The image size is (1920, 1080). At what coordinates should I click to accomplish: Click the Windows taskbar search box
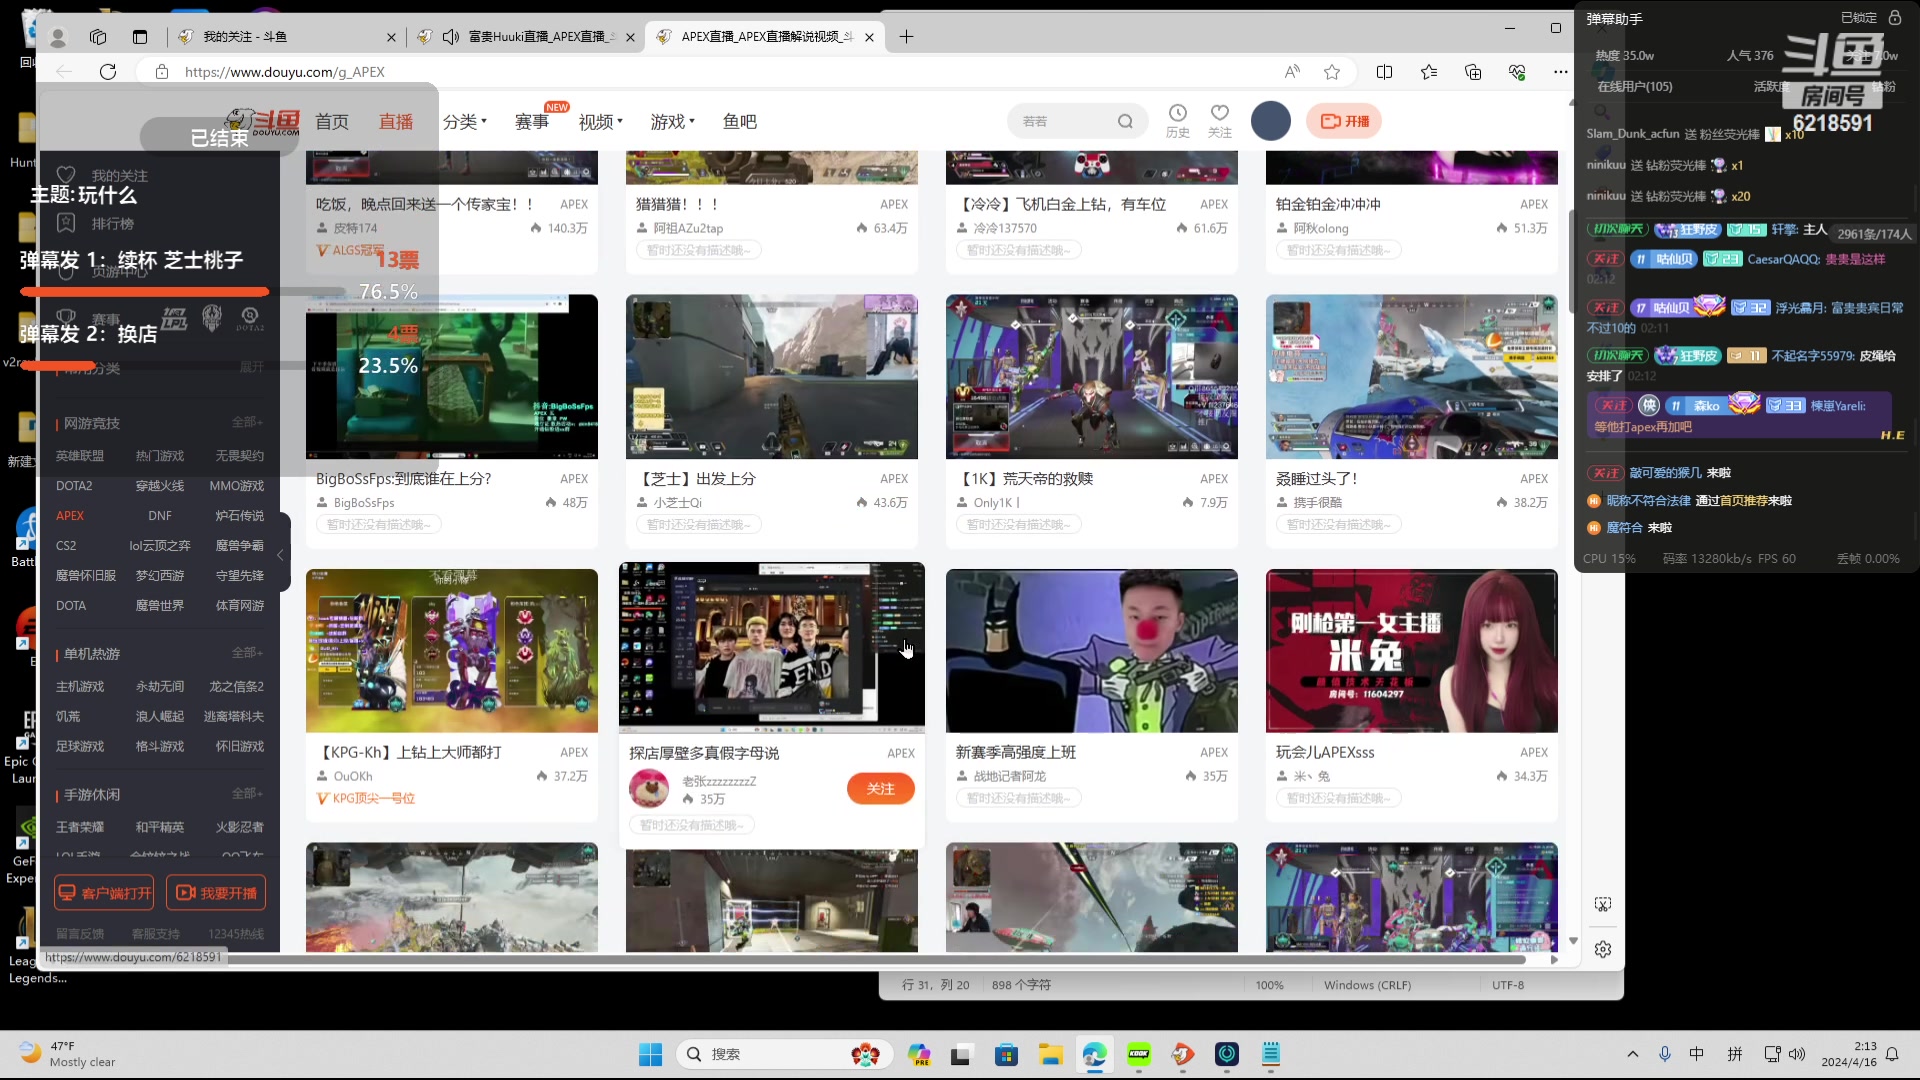coord(784,1054)
